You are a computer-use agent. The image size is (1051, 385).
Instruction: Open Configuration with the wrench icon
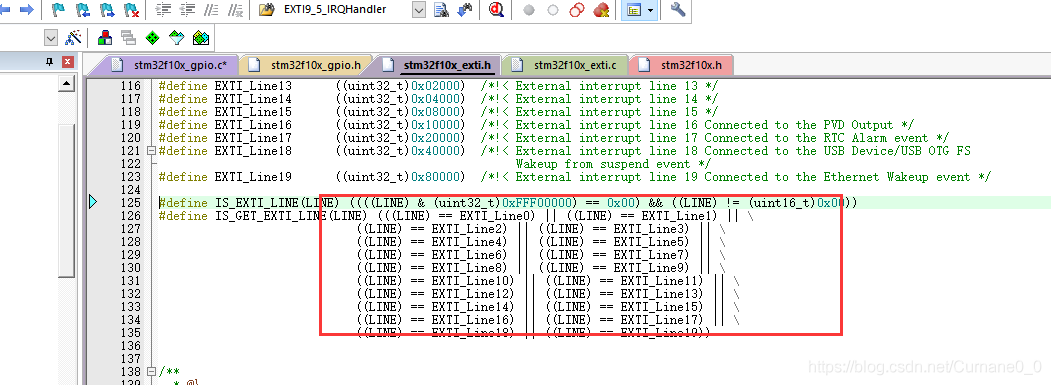pos(678,9)
